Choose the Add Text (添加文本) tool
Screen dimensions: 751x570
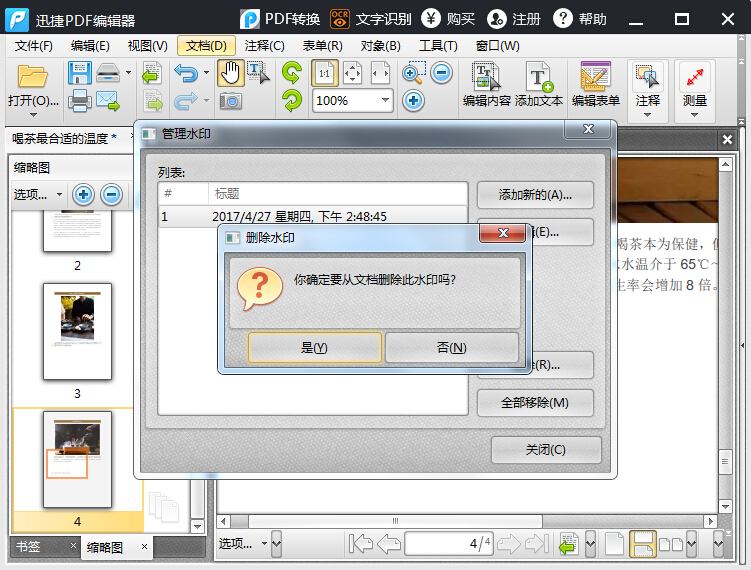[539, 84]
